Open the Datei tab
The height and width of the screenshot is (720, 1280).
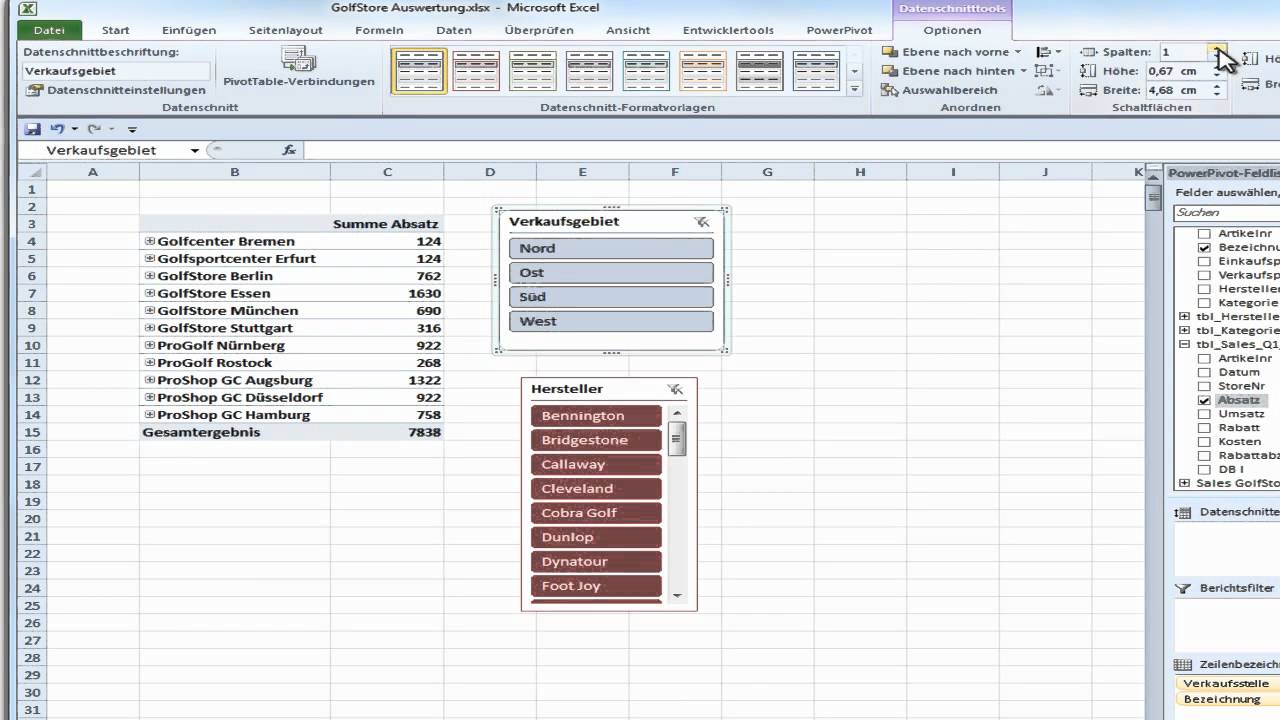click(49, 30)
